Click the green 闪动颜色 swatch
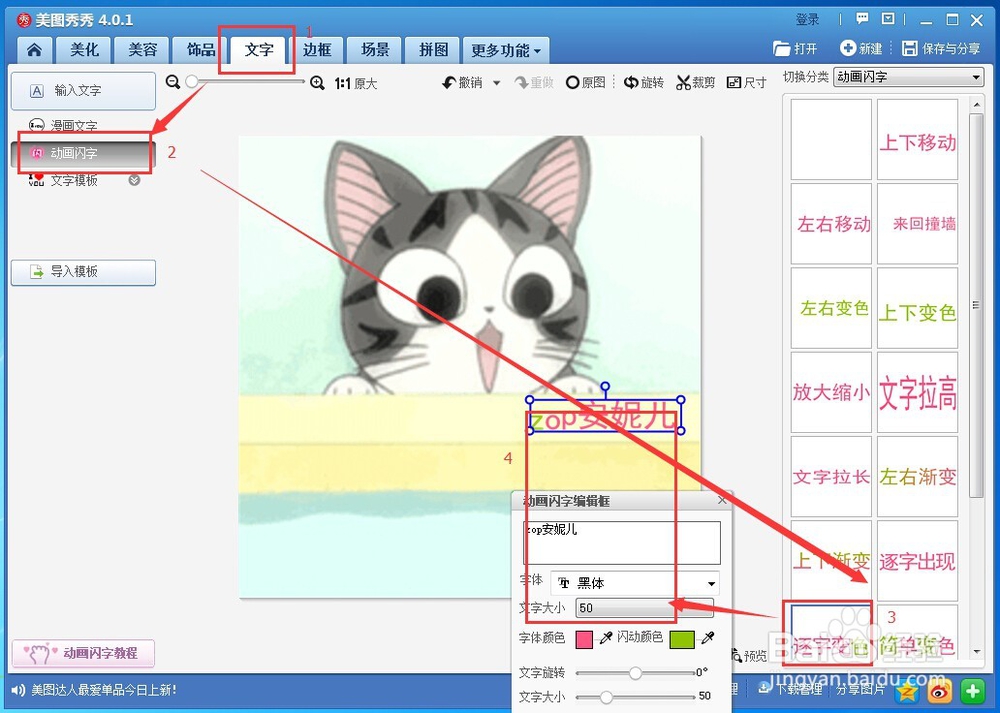This screenshot has width=1000, height=713. 682,639
